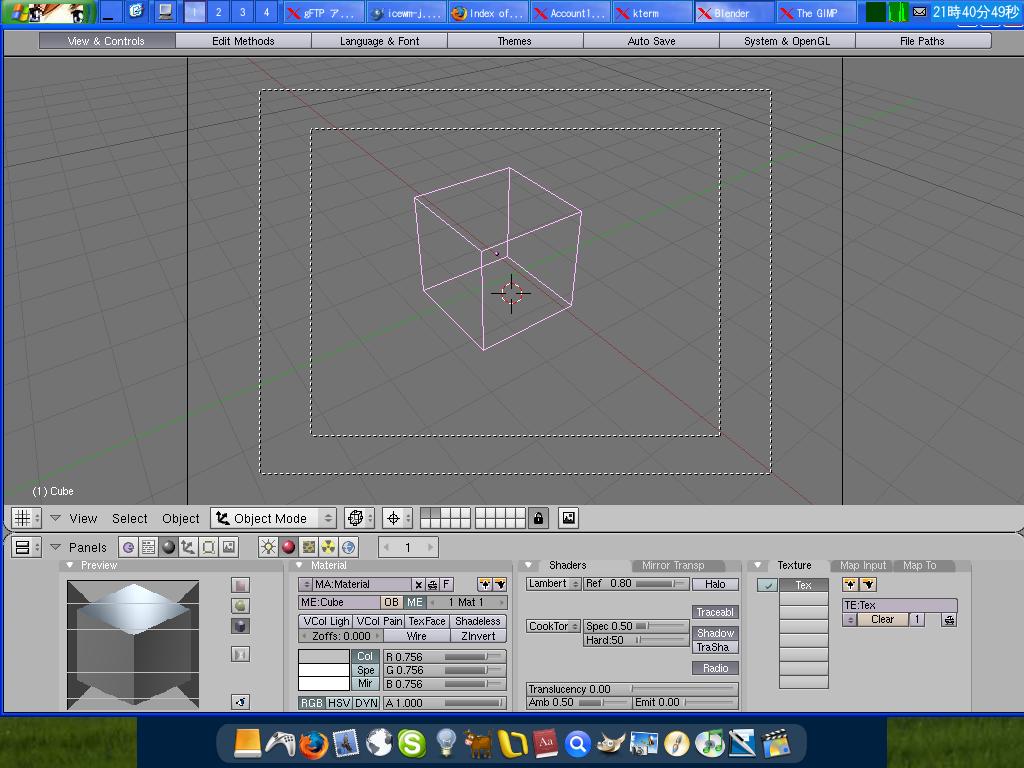Open the View menu

[x=83, y=518]
